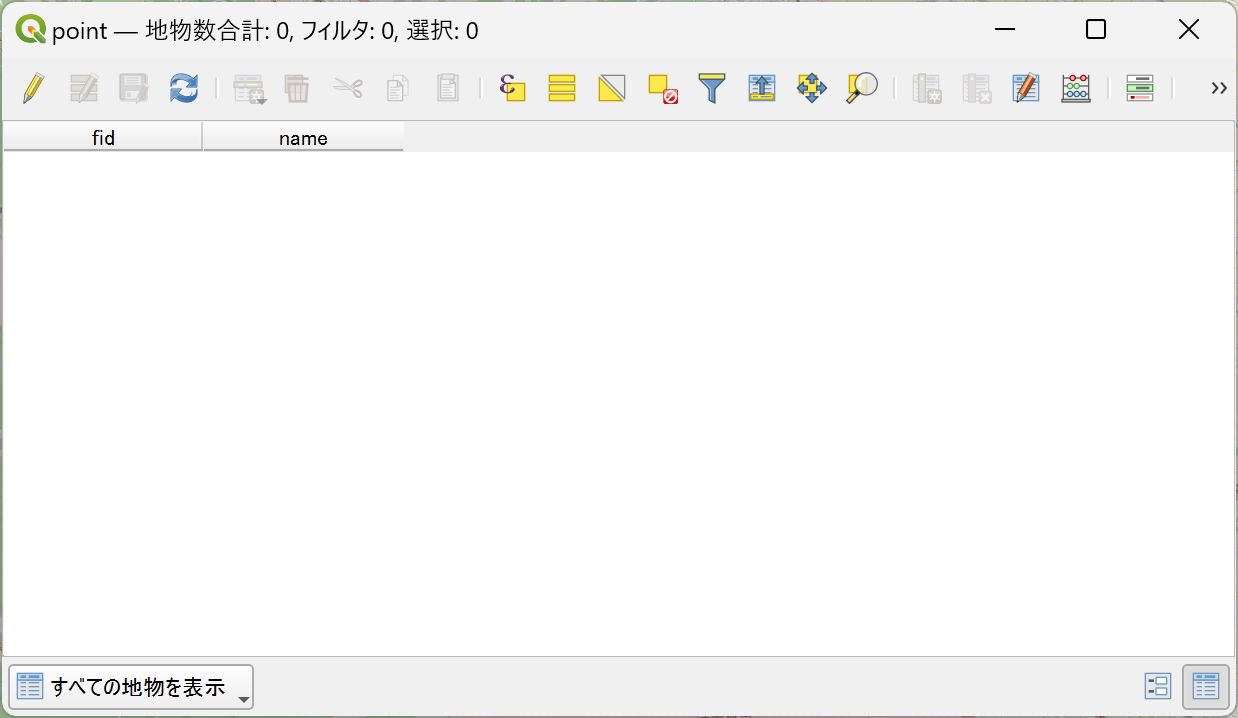The image size is (1238, 718).
Task: Open the organize columns icon
Action: (1026, 88)
